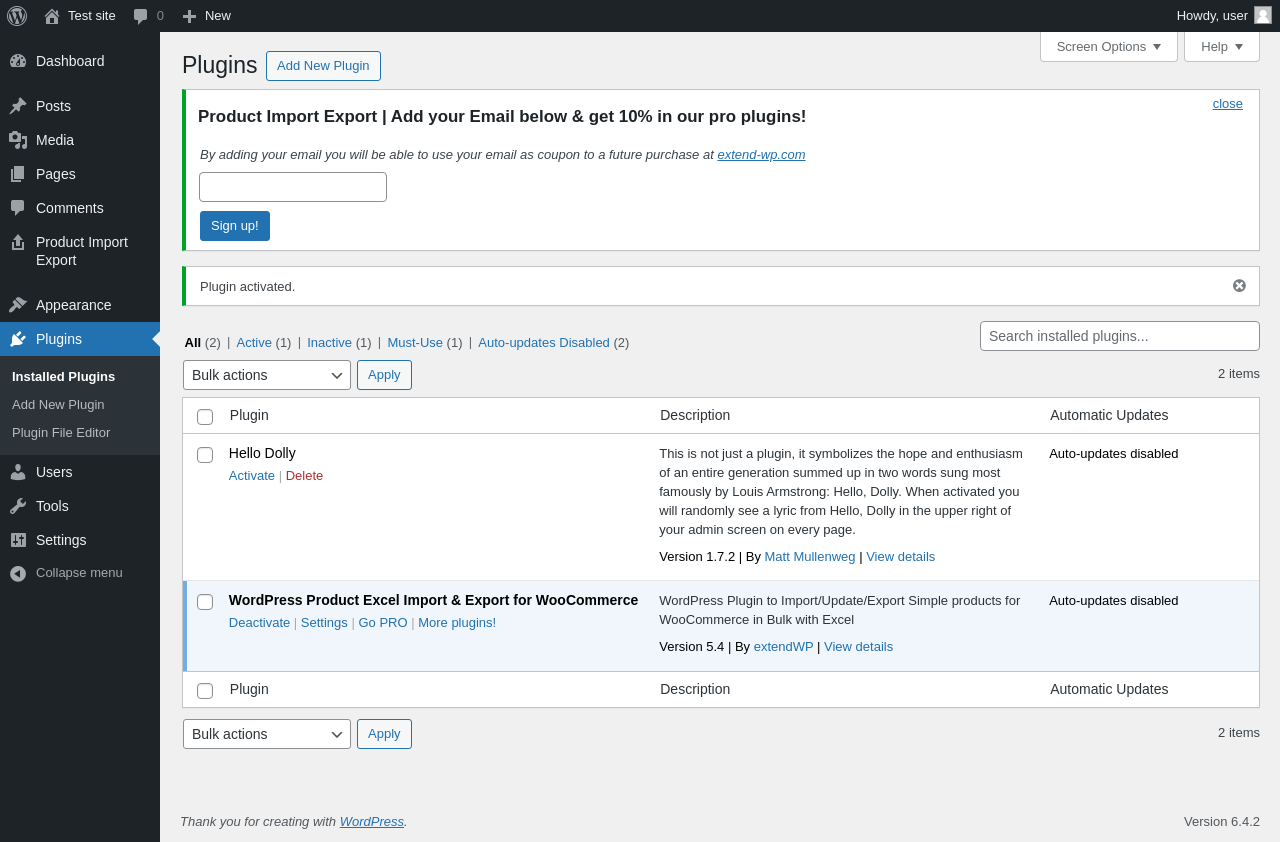Click the Search installed plugins field
This screenshot has width=1280, height=842.
(1119, 336)
